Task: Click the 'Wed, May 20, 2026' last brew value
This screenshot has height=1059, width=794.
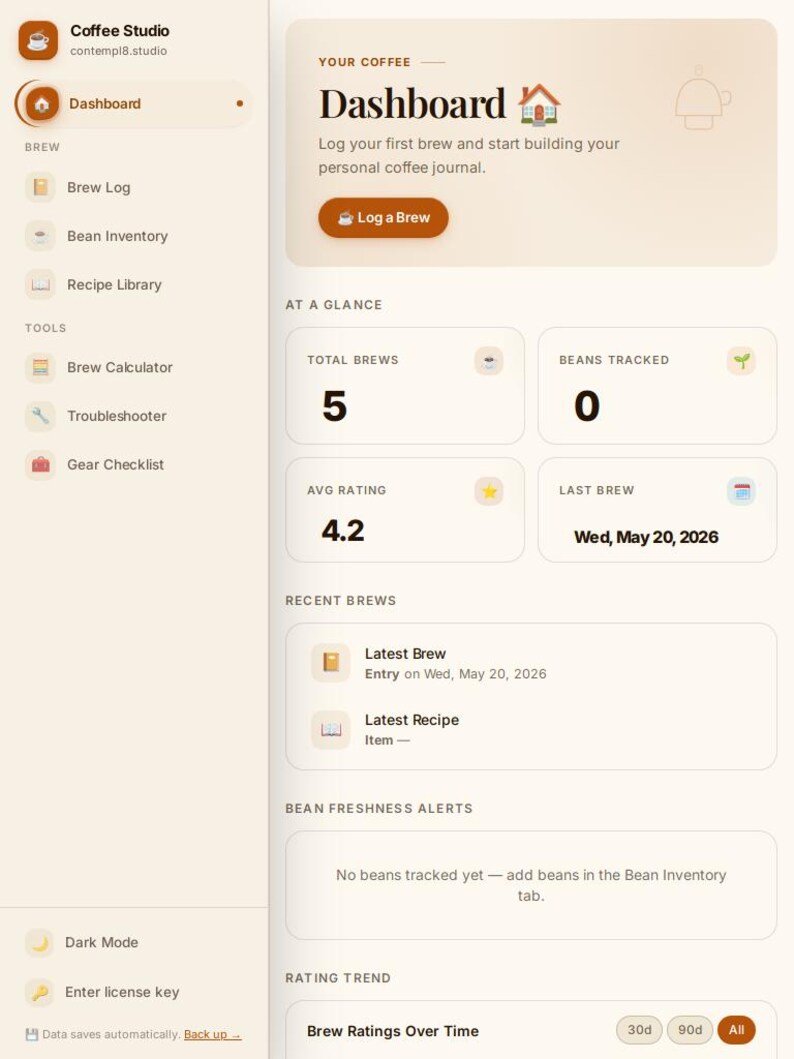Action: point(646,537)
